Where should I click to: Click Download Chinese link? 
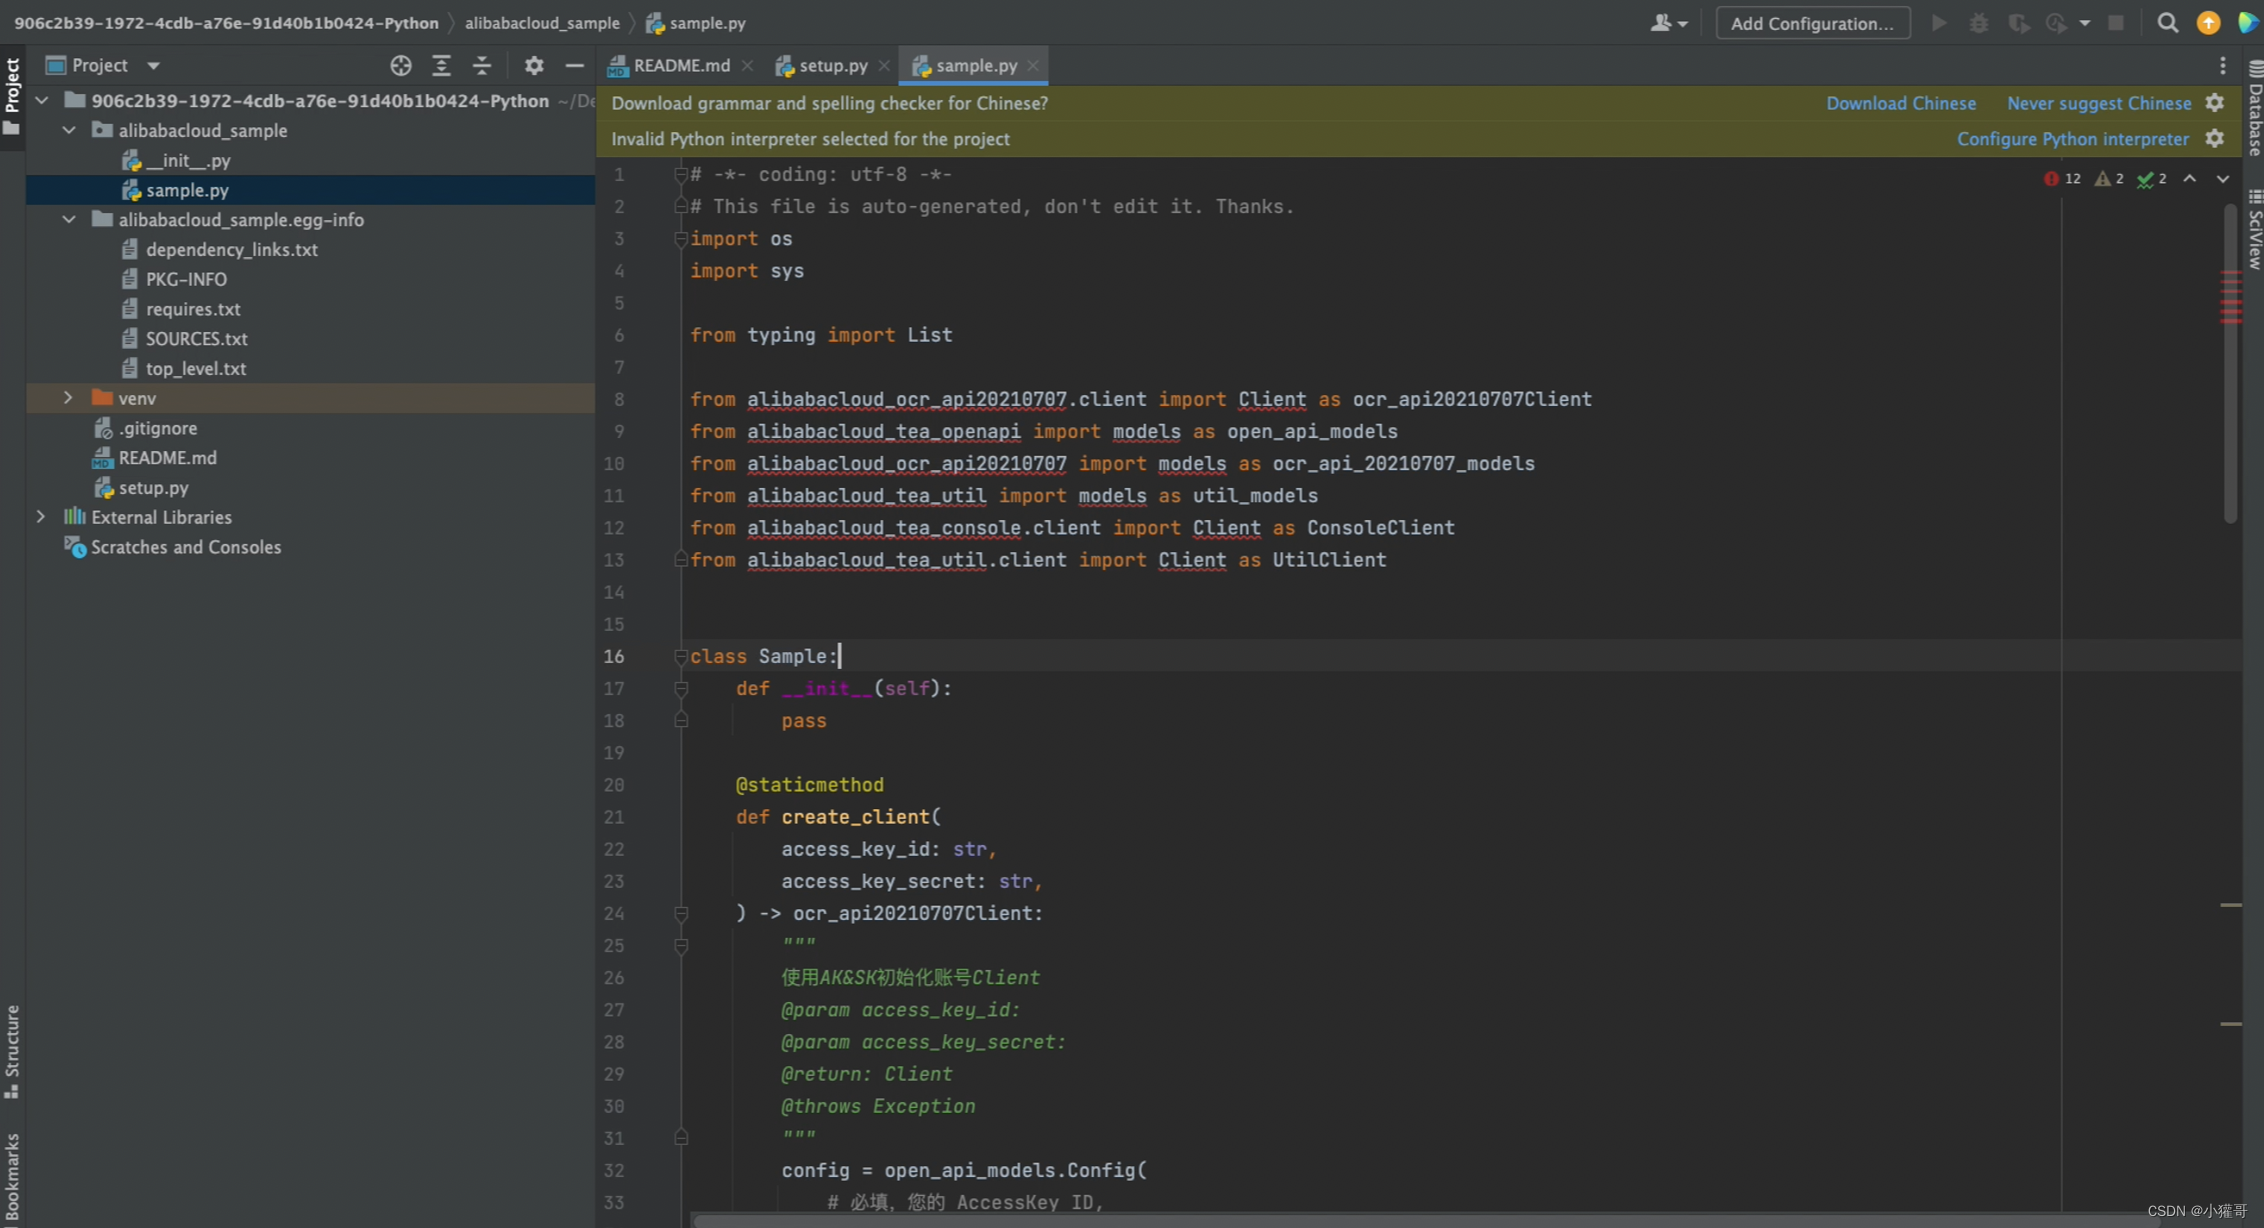click(1900, 103)
